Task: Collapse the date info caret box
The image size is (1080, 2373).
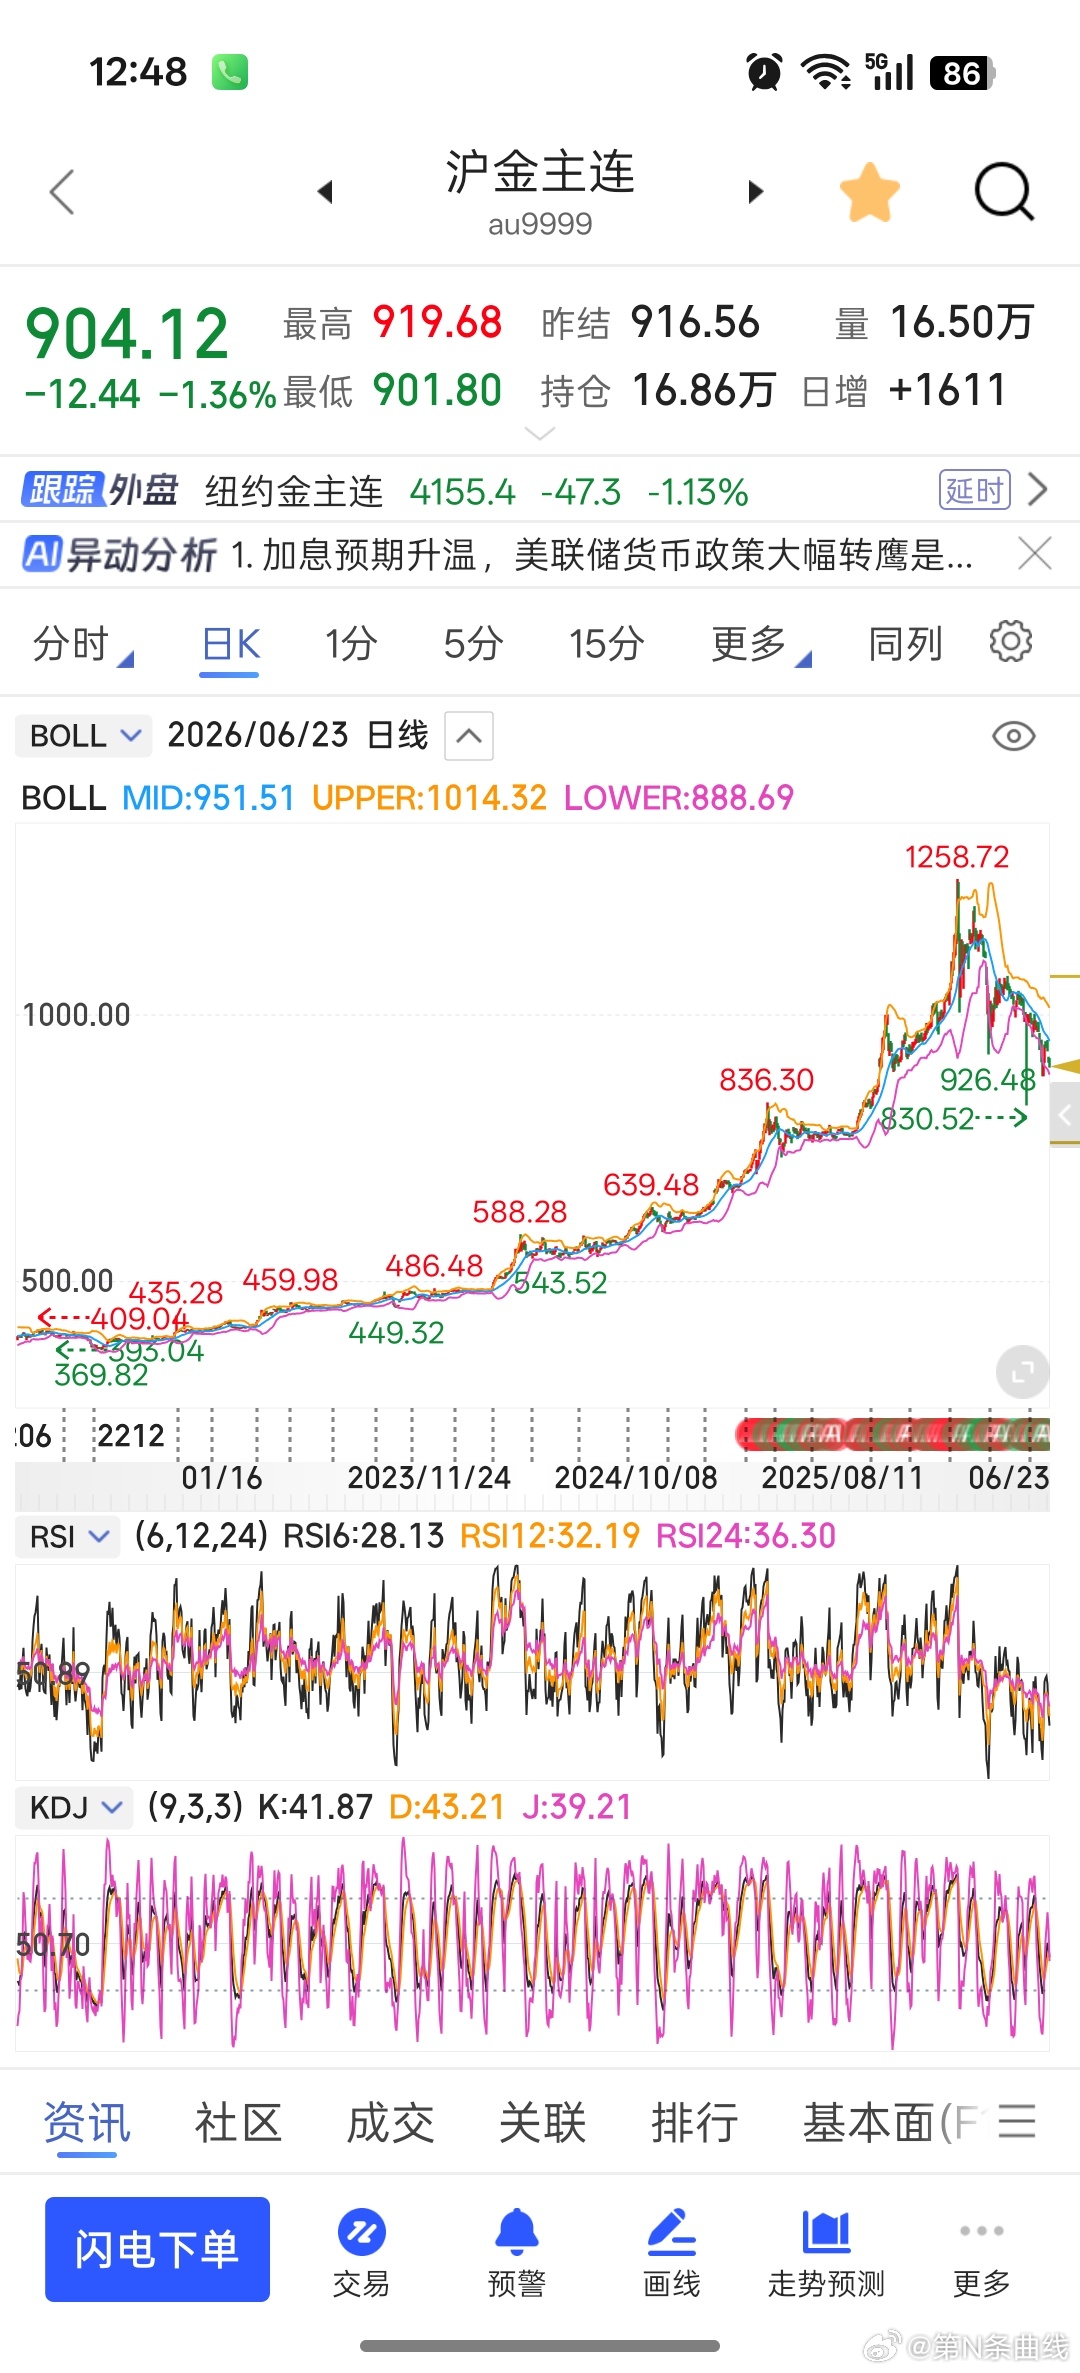Action: tap(469, 736)
